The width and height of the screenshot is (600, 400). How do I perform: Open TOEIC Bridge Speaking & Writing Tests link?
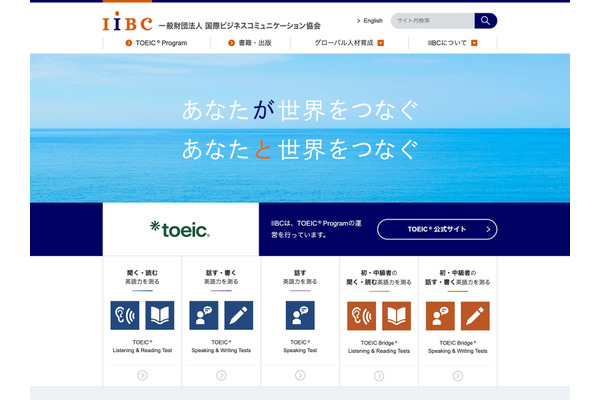(x=458, y=347)
